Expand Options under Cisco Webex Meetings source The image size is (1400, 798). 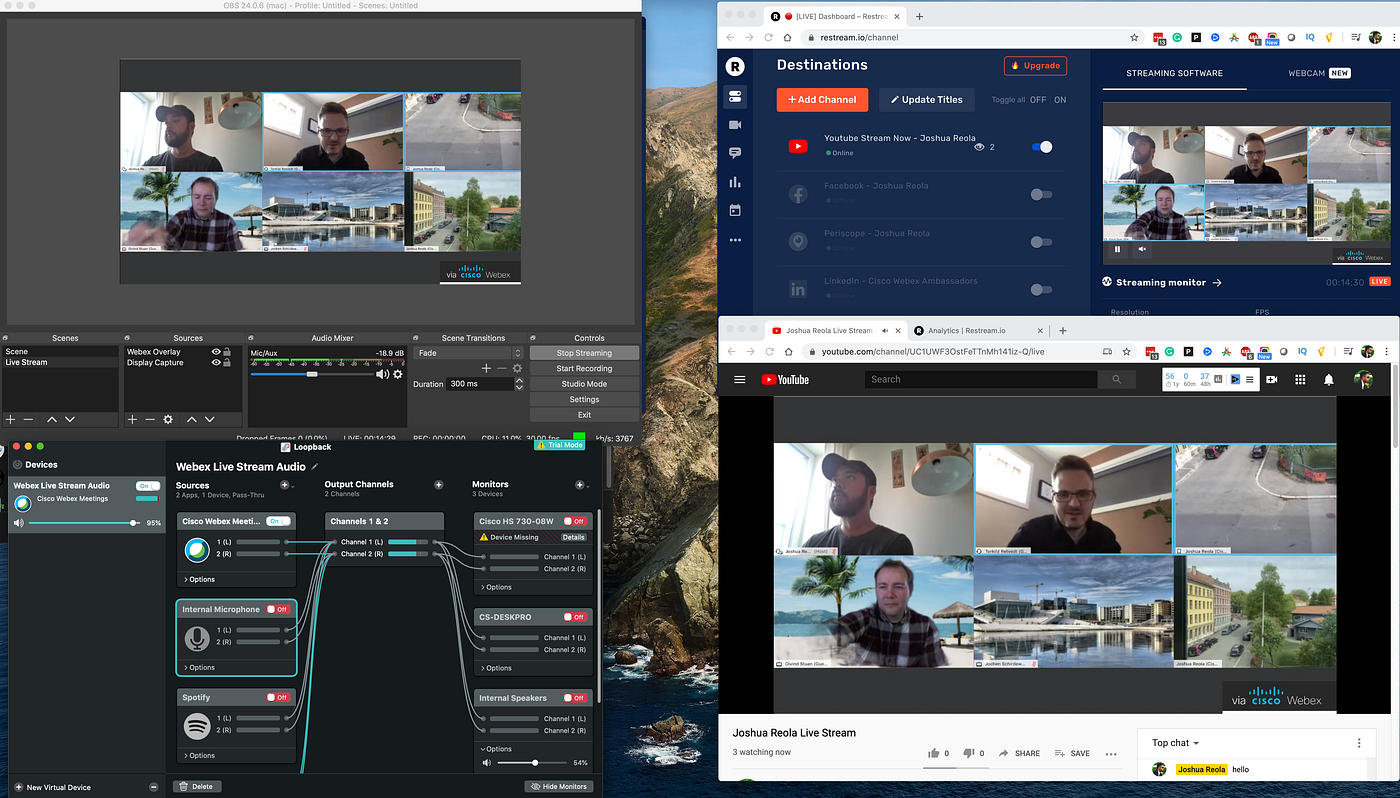click(x=199, y=580)
